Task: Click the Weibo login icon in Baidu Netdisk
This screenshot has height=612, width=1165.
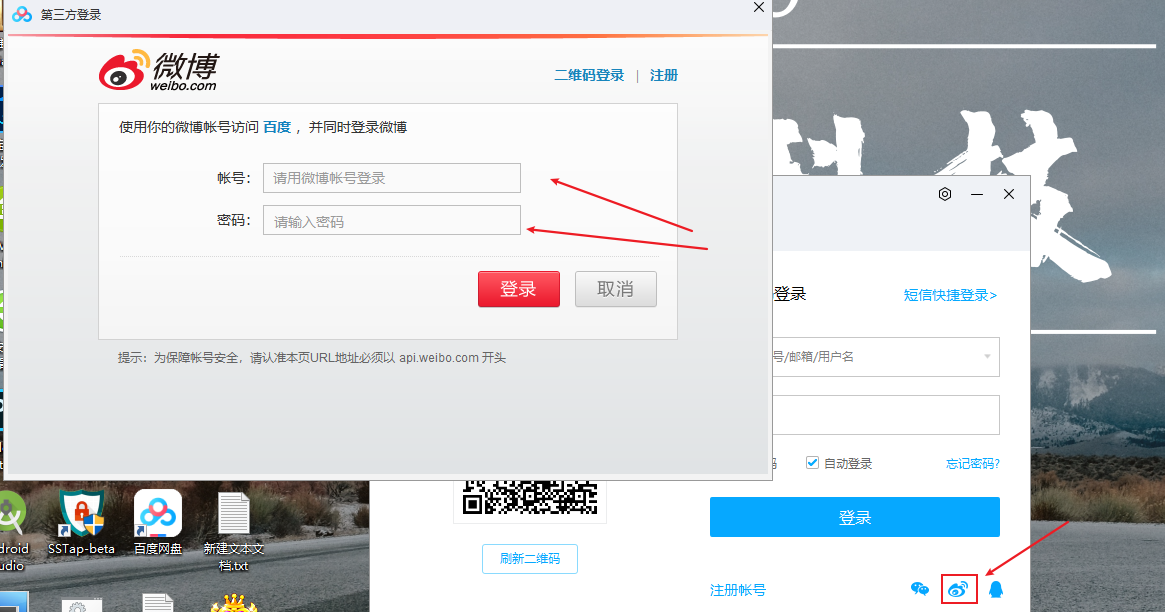Action: [958, 589]
